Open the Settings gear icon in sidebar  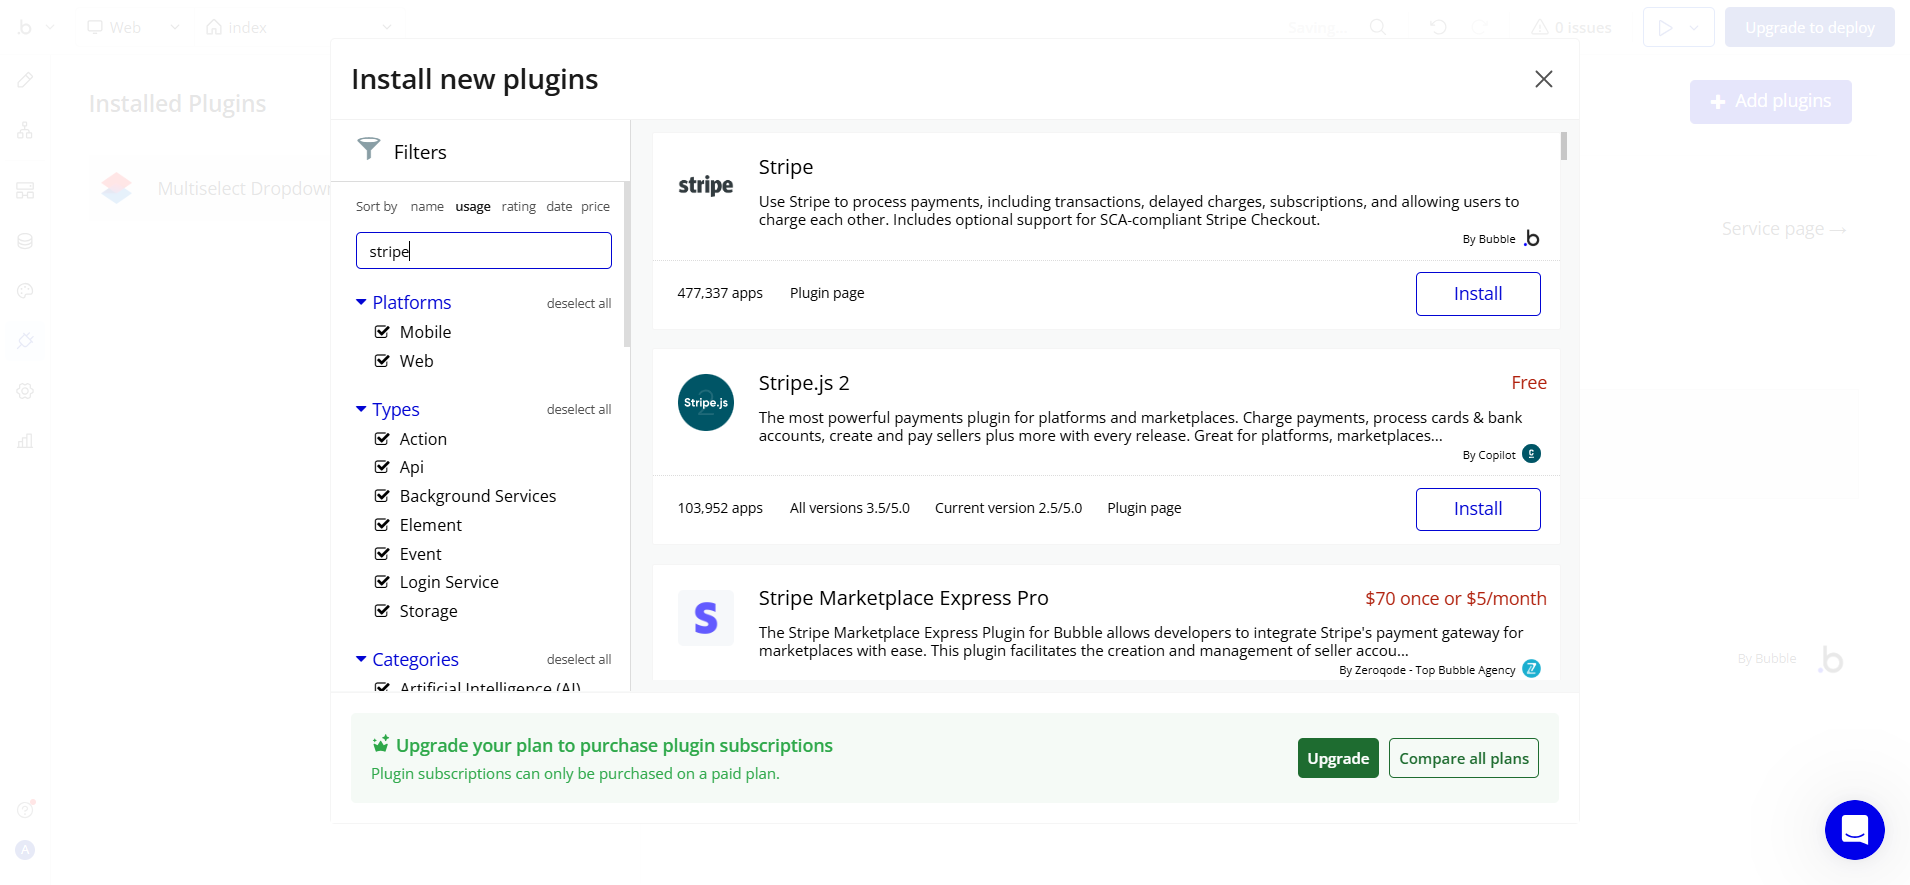coord(25,391)
